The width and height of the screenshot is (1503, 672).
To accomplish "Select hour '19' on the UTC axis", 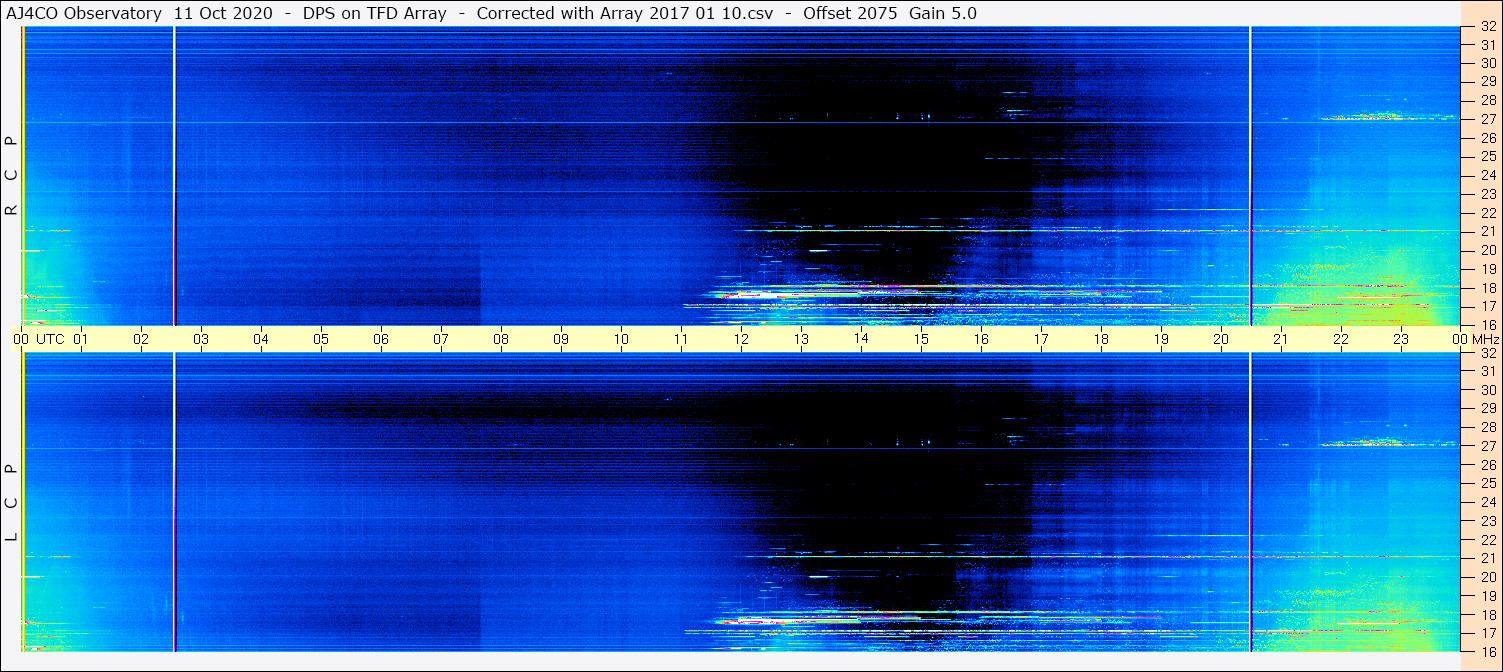I will tap(1161, 339).
